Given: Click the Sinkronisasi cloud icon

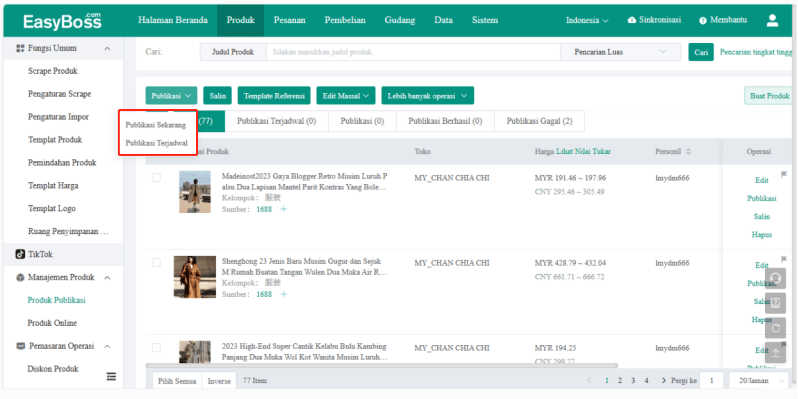Looking at the screenshot, I should pyautogui.click(x=632, y=20).
